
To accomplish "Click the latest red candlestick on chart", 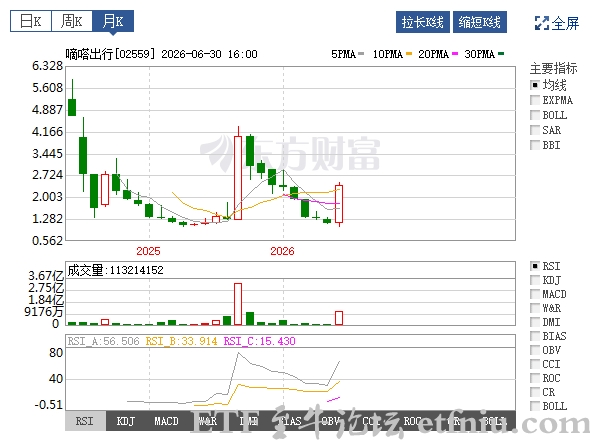I will (x=339, y=204).
